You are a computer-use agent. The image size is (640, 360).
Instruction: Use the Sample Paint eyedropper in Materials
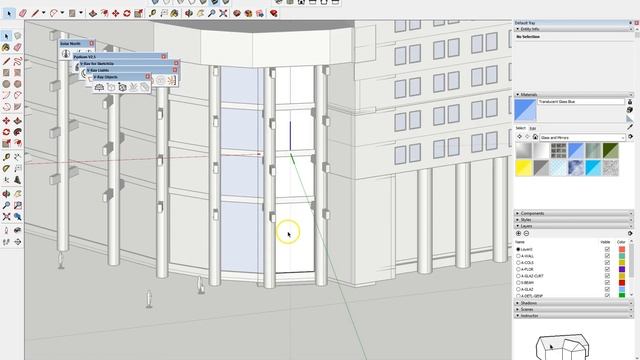pyautogui.click(x=630, y=127)
